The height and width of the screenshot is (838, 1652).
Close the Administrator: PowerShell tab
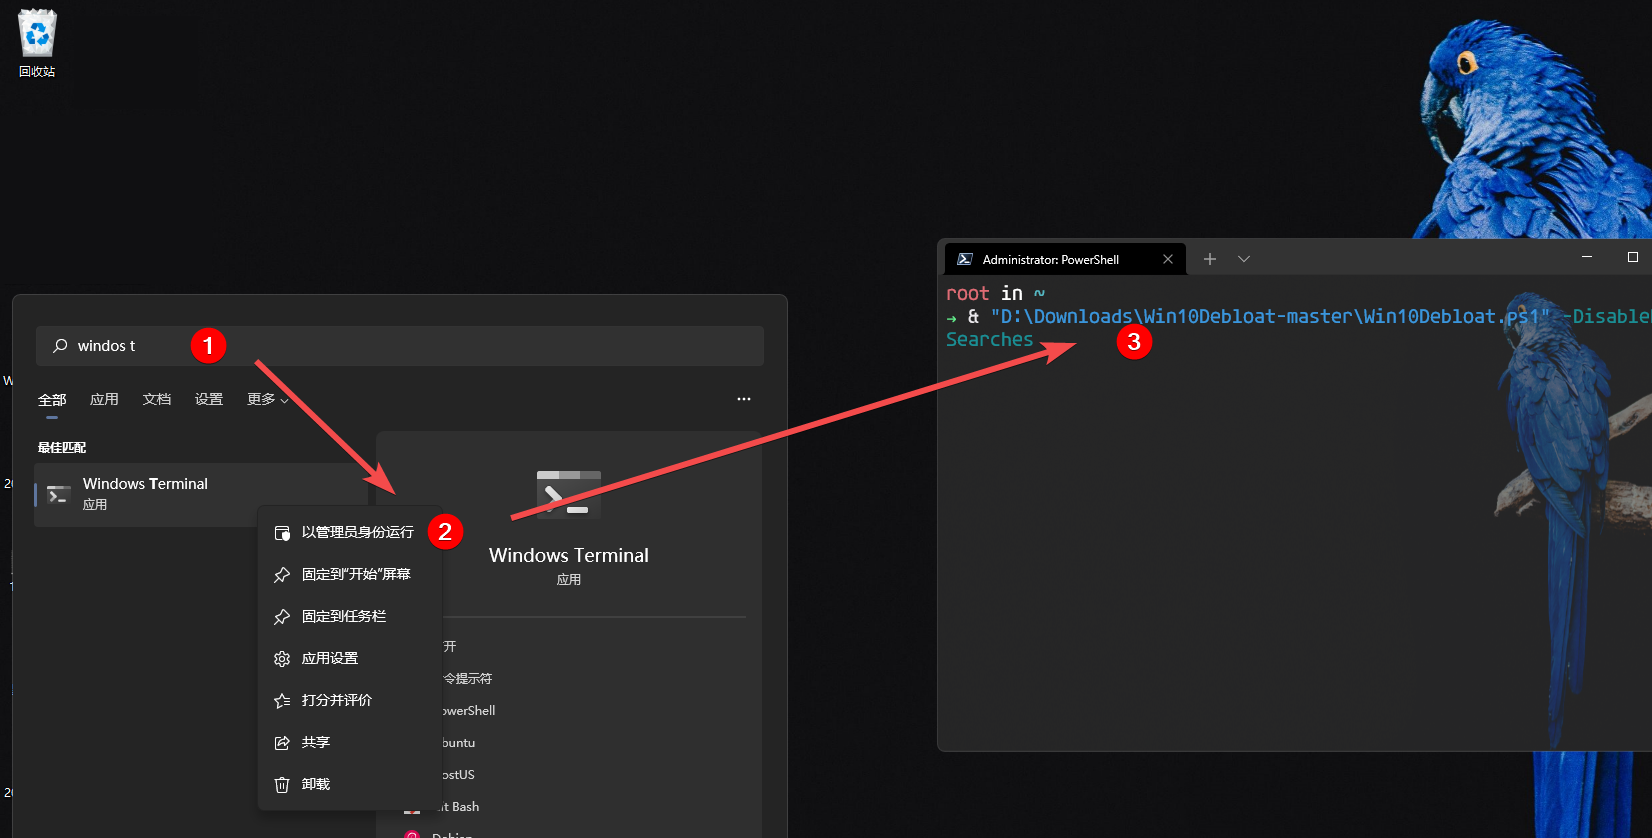coord(1168,259)
